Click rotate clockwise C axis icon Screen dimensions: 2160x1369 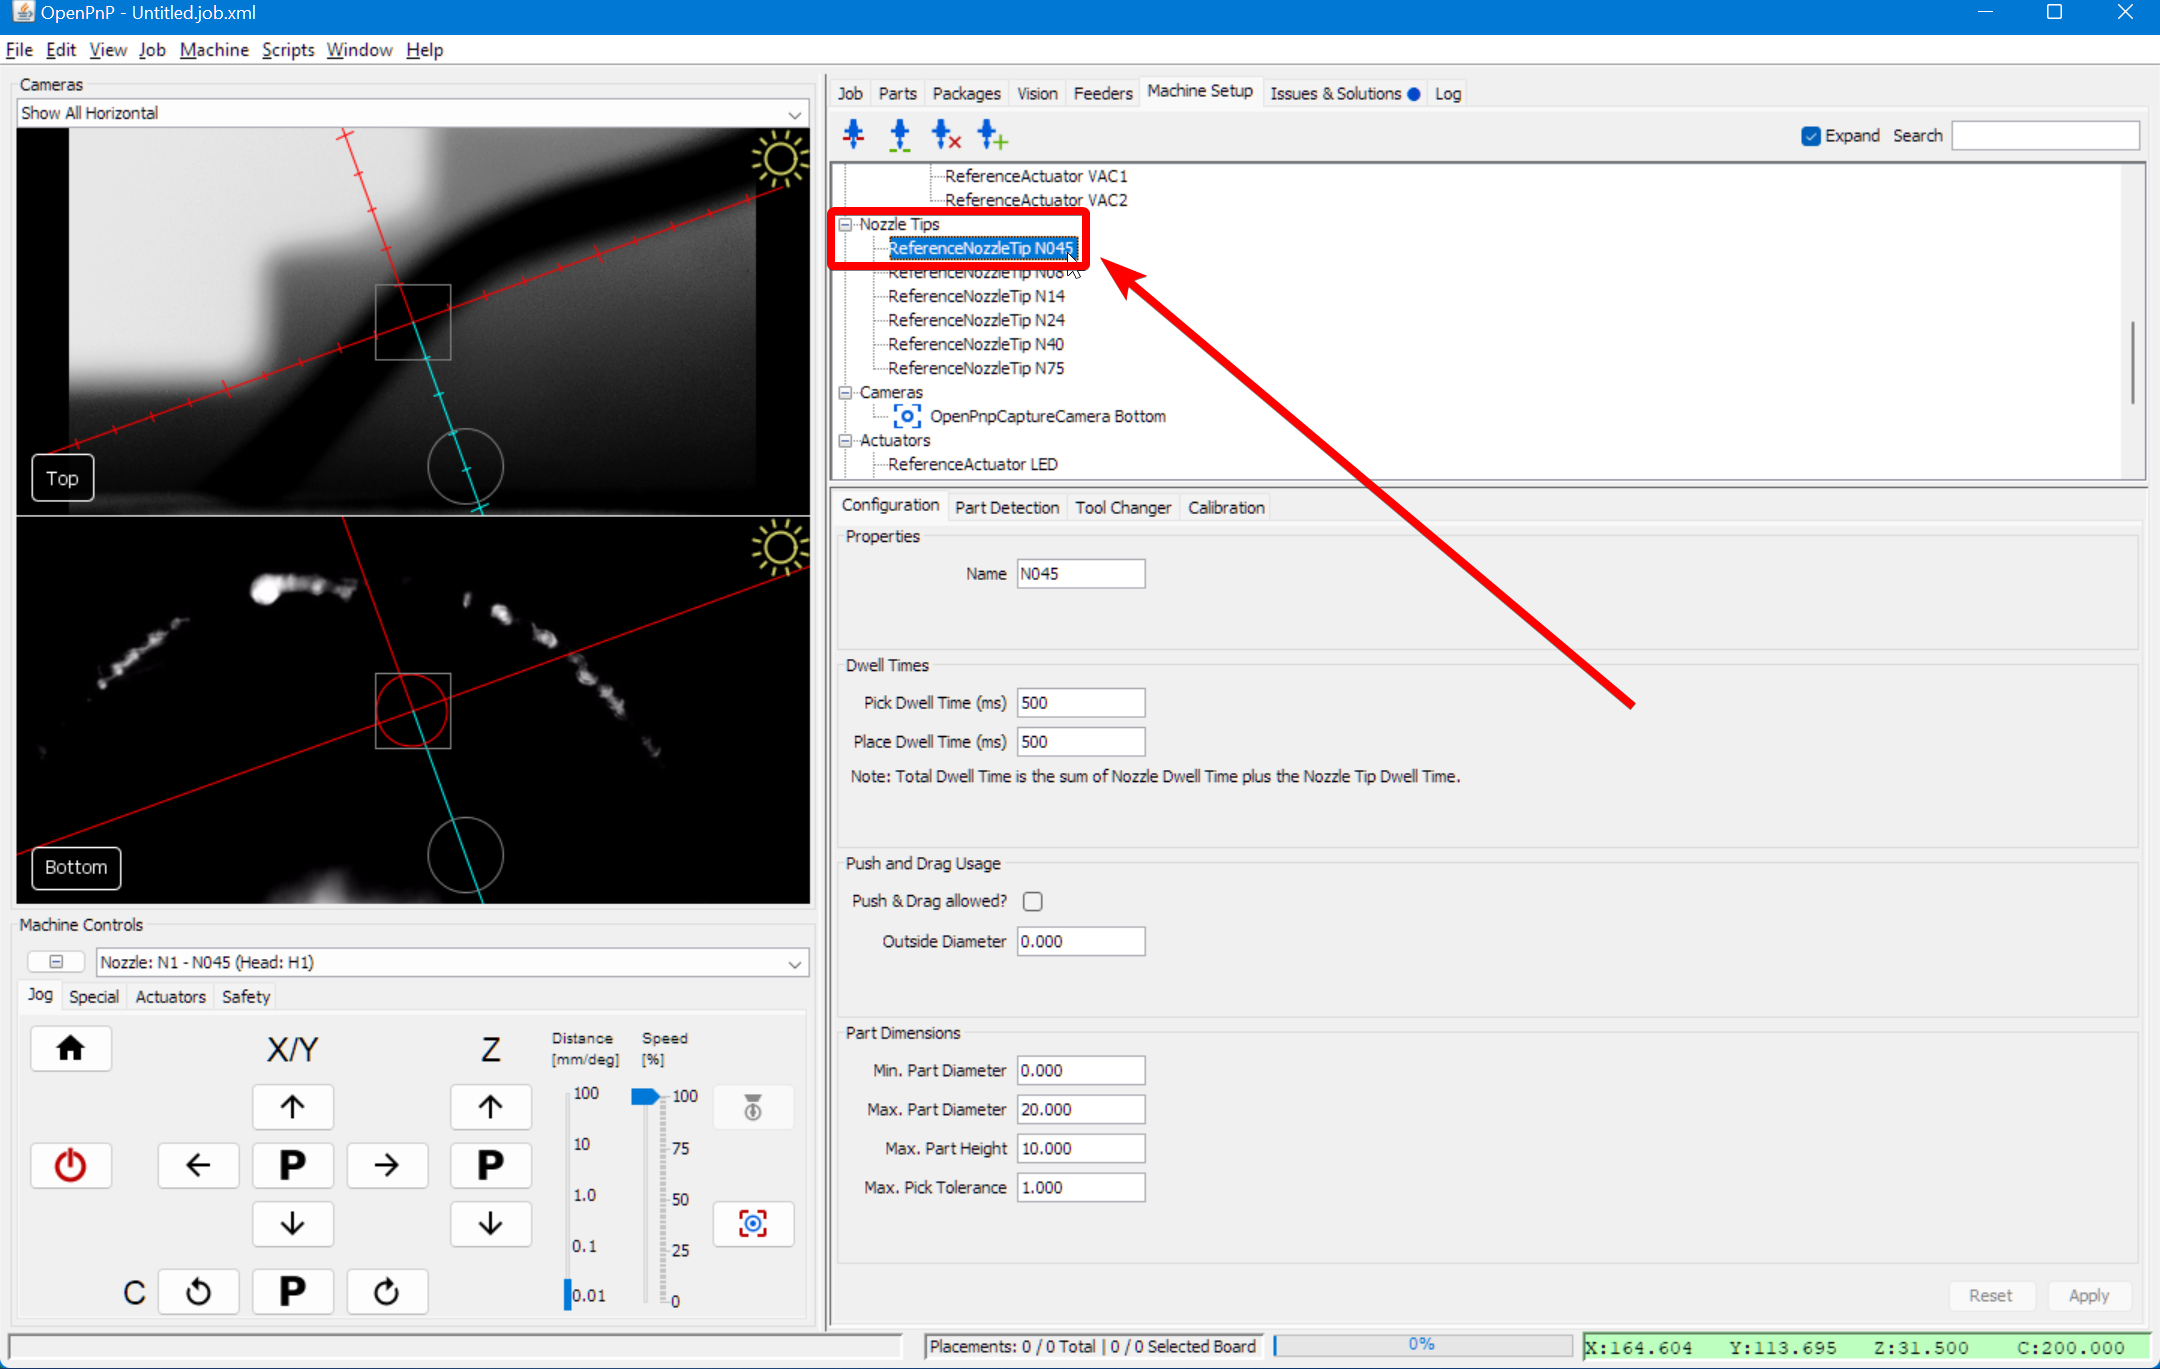pyautogui.click(x=386, y=1292)
